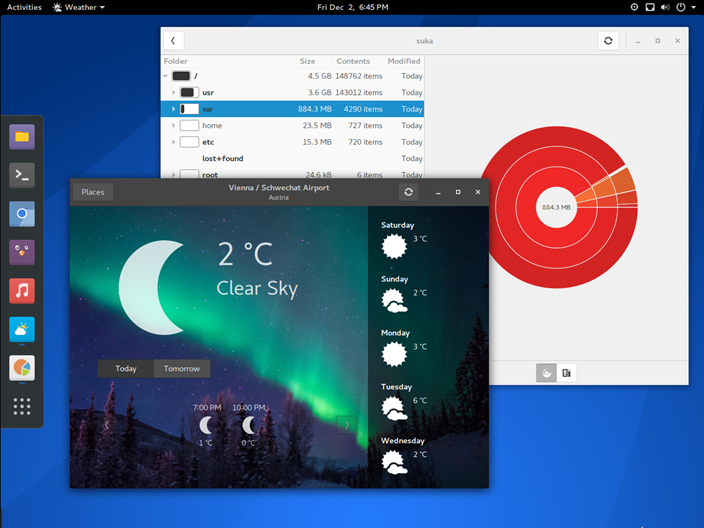Expand the root folder row
Image resolution: width=704 pixels, height=528 pixels.
(173, 175)
